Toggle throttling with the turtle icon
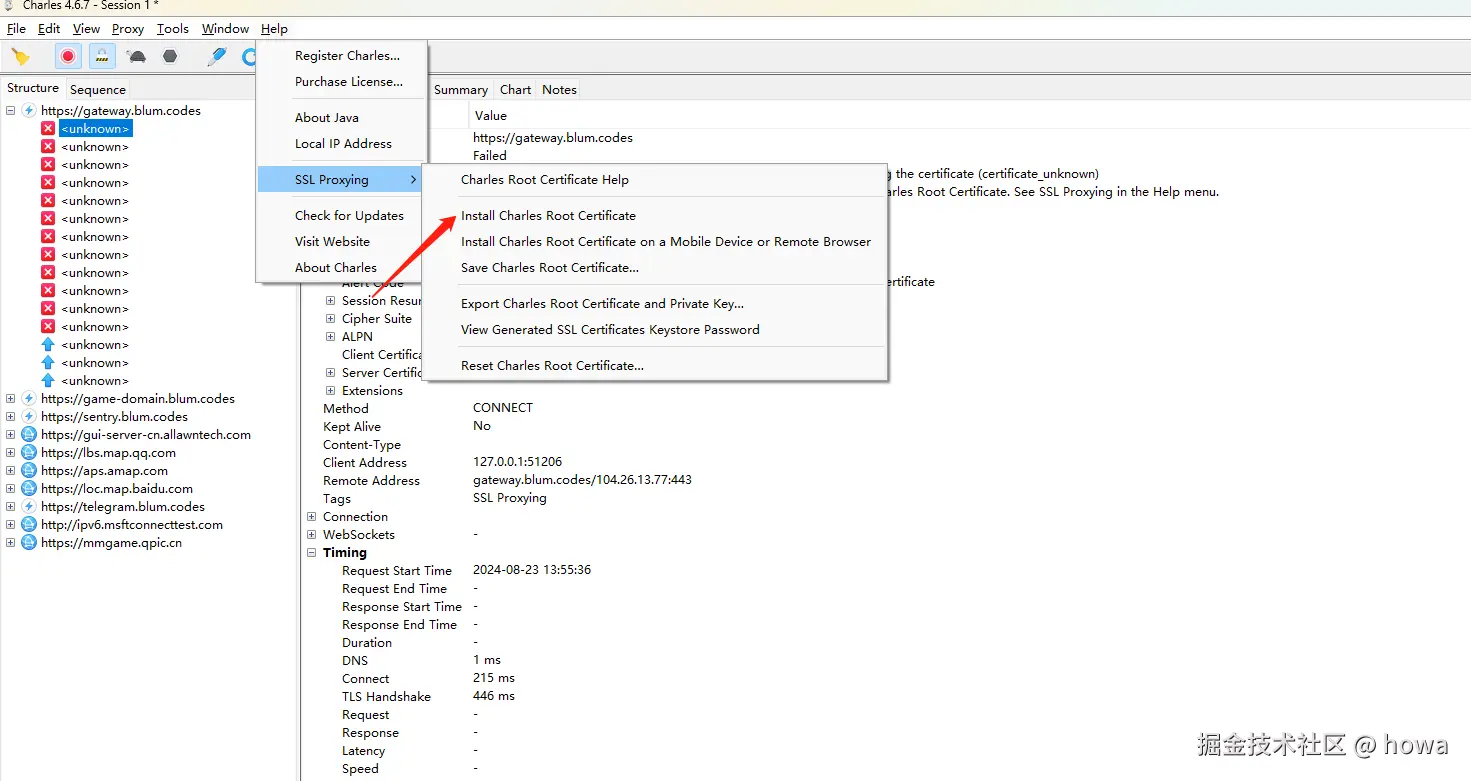 136,57
